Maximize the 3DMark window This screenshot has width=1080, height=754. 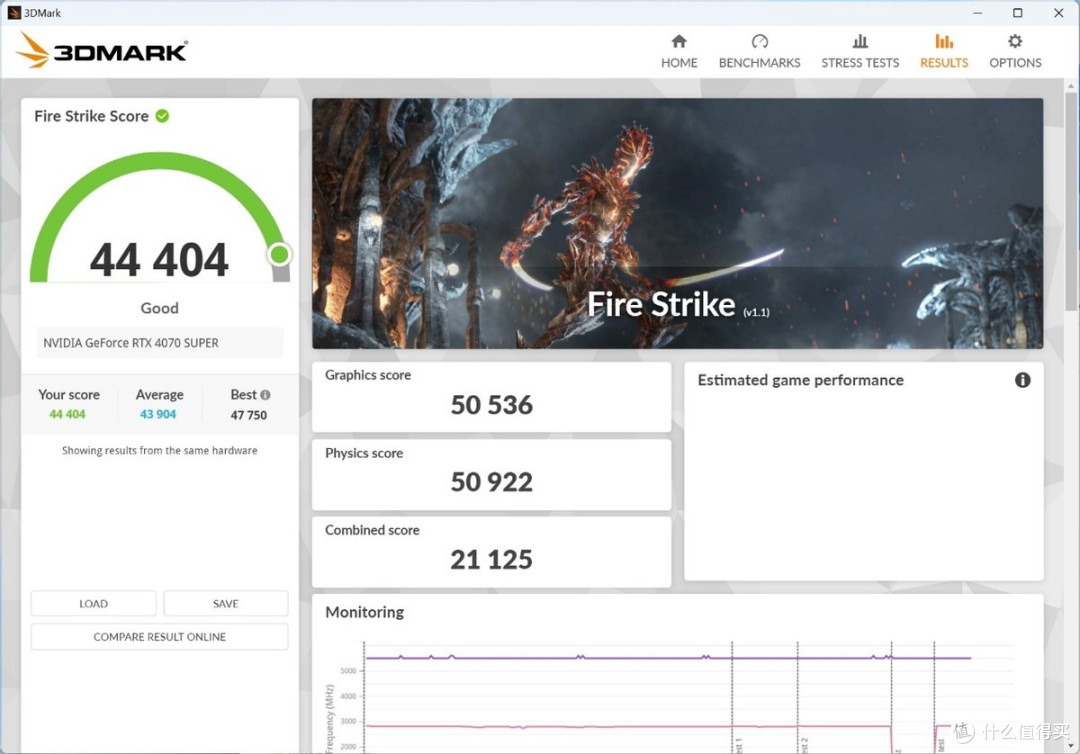point(1017,13)
